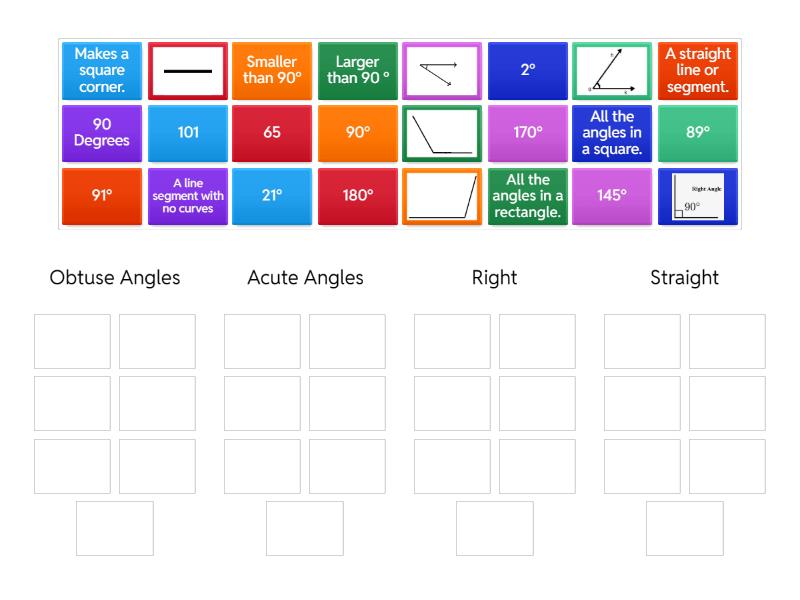Screen dimensions: 800x600
Task: Click the '2°' tile
Action: point(527,71)
